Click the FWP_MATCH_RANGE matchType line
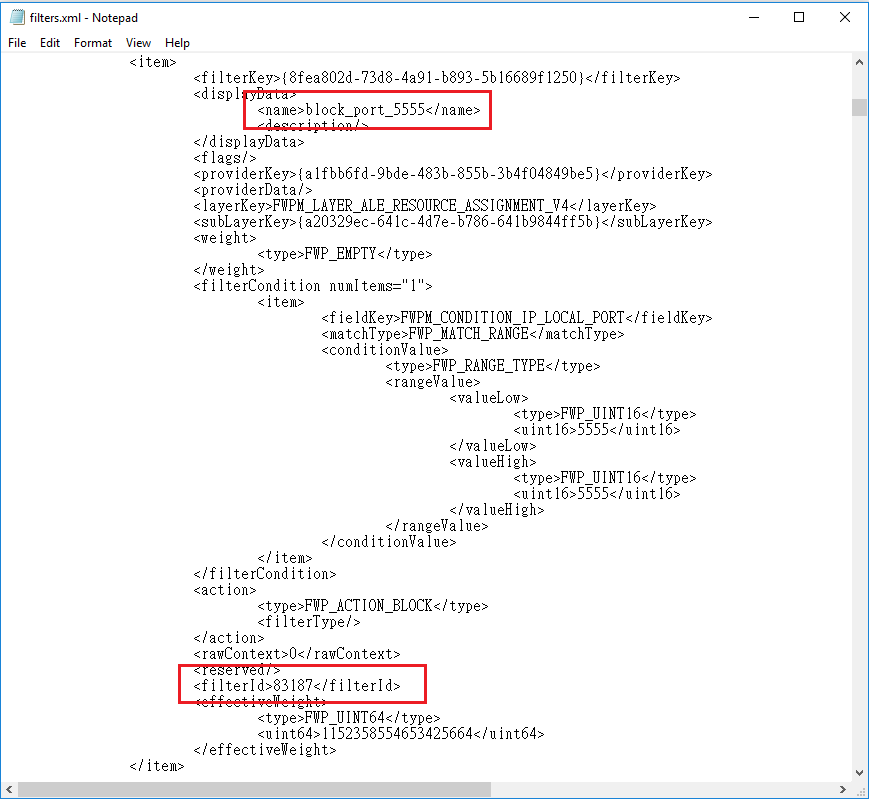The width and height of the screenshot is (869, 799). 473,334
